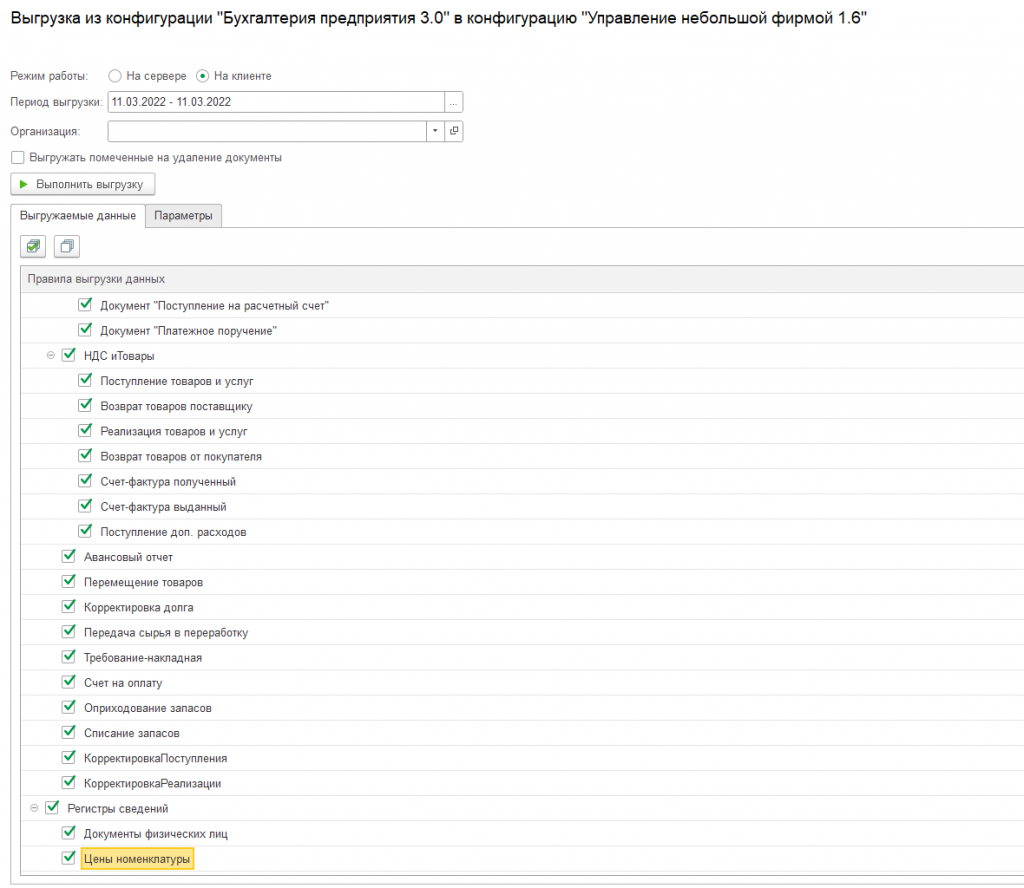
Task: Uncheck Возврат товаров поставщику checkbox
Action: (x=85, y=405)
